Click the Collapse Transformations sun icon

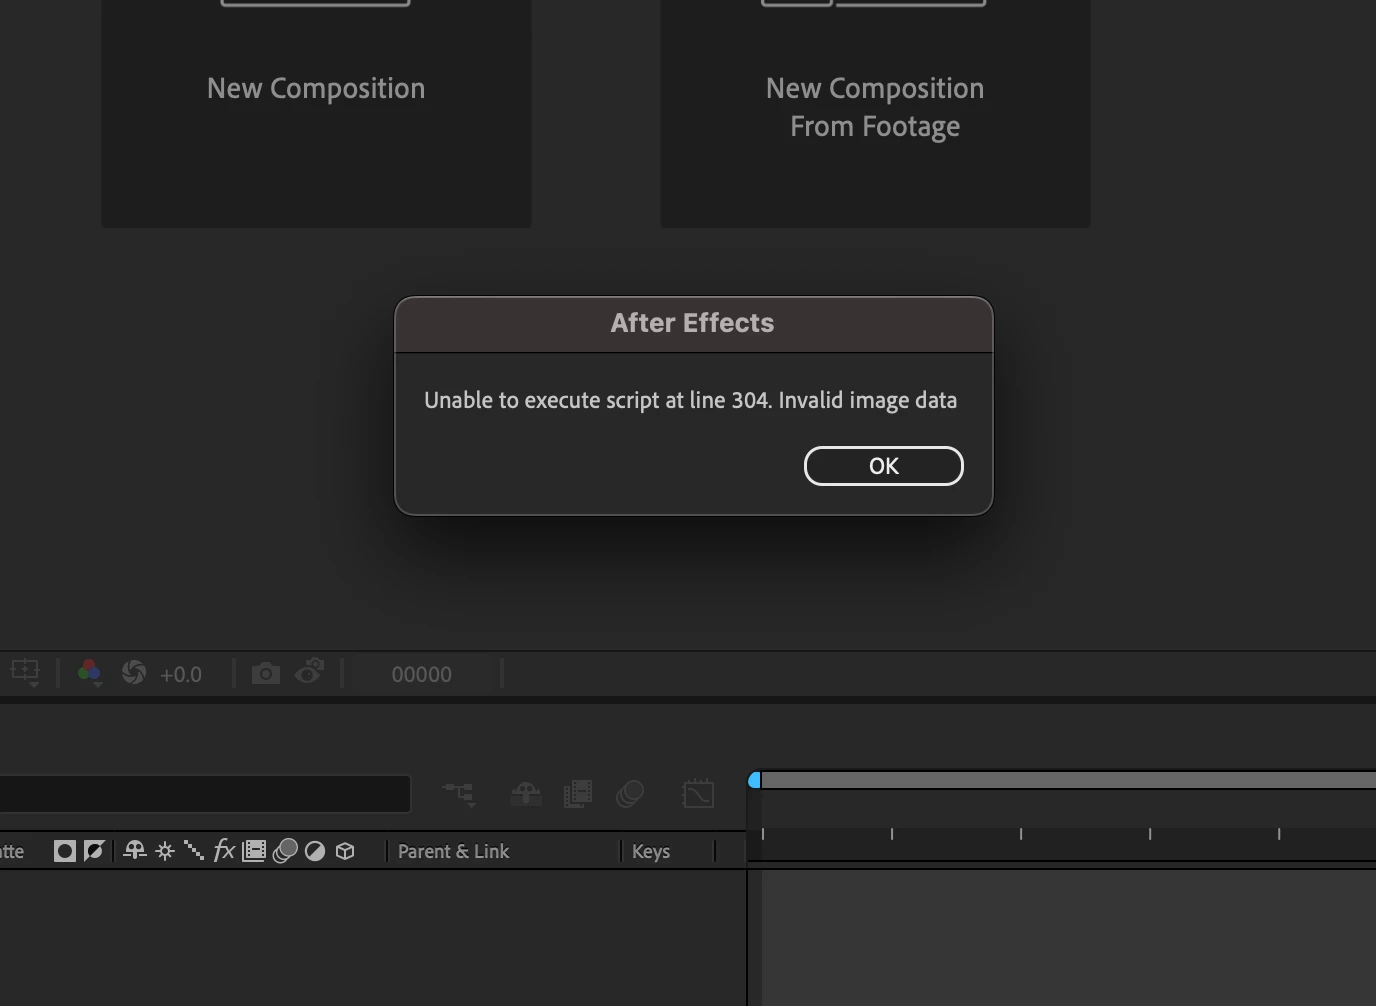click(x=165, y=851)
